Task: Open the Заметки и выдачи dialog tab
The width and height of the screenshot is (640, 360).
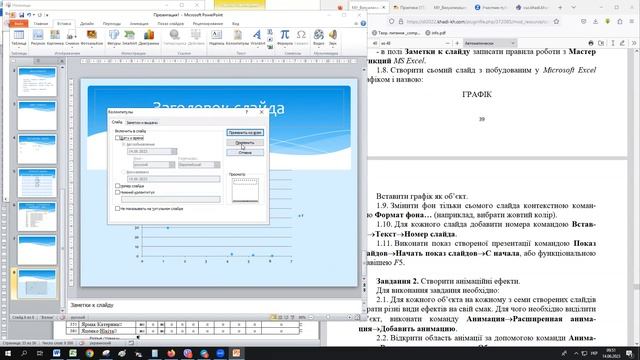Action: 142,122
